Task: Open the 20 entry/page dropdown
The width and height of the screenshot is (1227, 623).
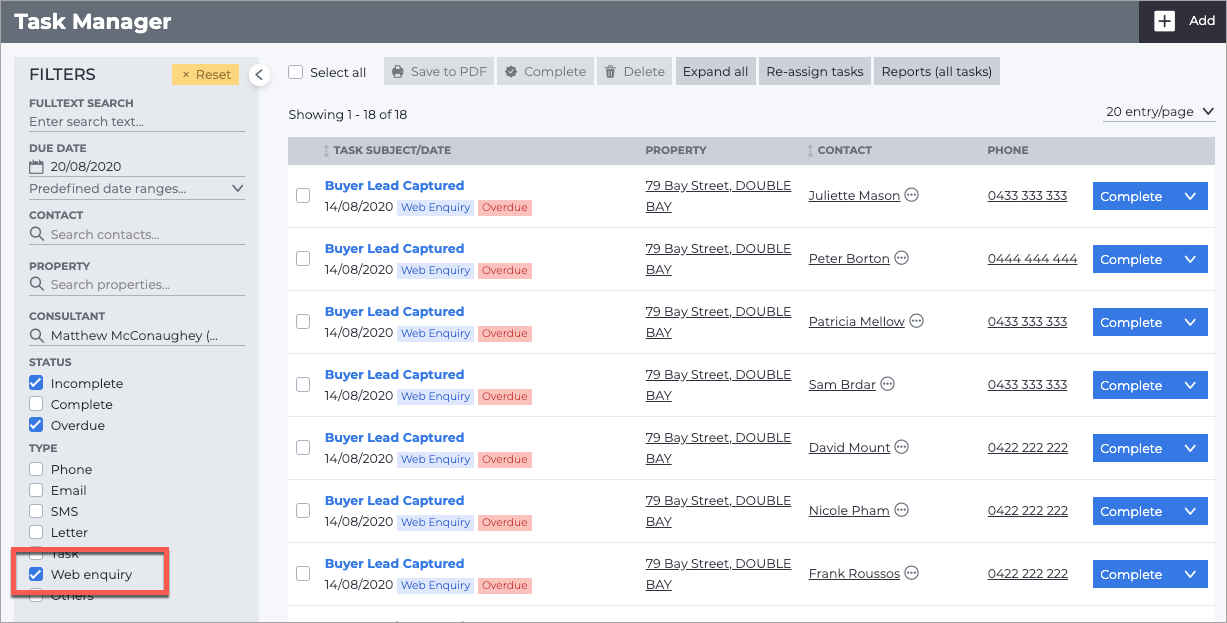Action: click(1160, 112)
